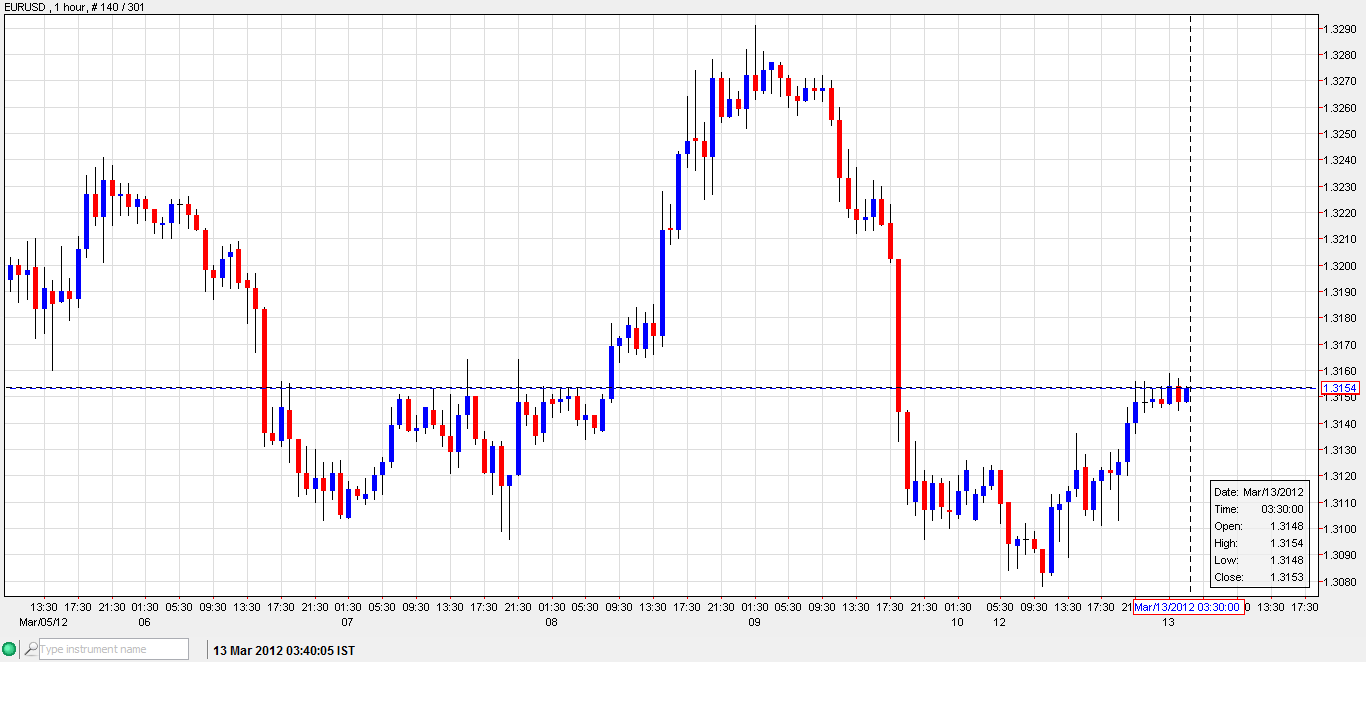Viewport: 1366px width, 728px height.
Task: Click the 1.3160 price axis label
Action: (1341, 371)
